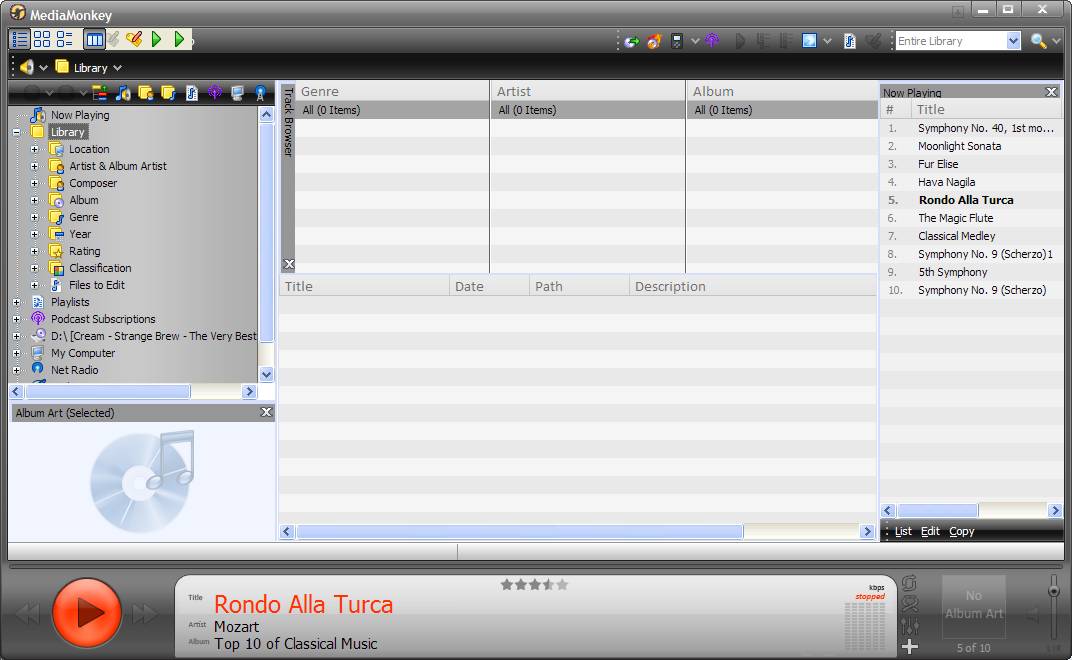This screenshot has height=660, width=1072.
Task: Expand the Playlists tree node
Action: tap(16, 302)
